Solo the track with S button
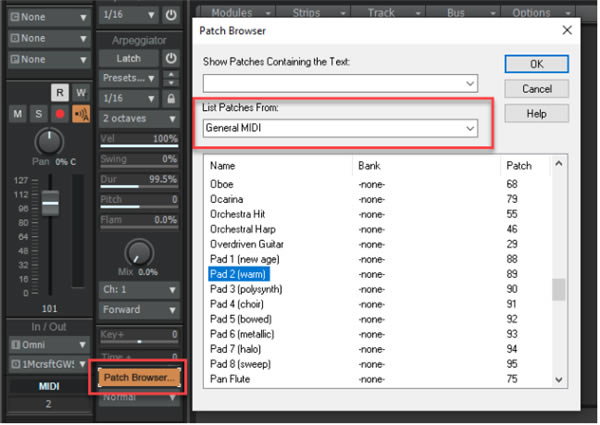 pyautogui.click(x=36, y=114)
